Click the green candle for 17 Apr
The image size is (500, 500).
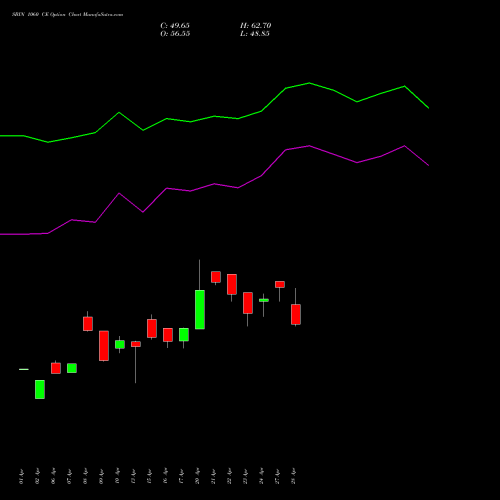[184, 335]
